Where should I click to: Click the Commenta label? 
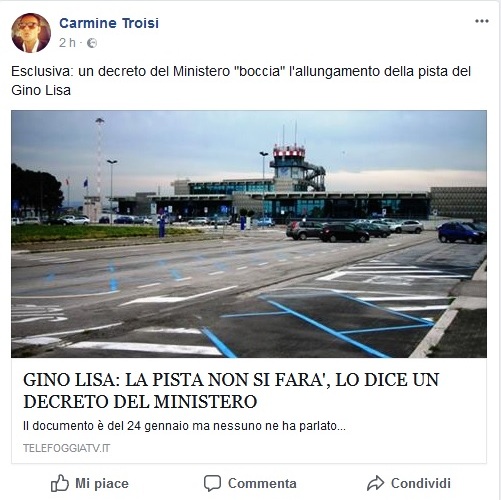click(x=262, y=483)
